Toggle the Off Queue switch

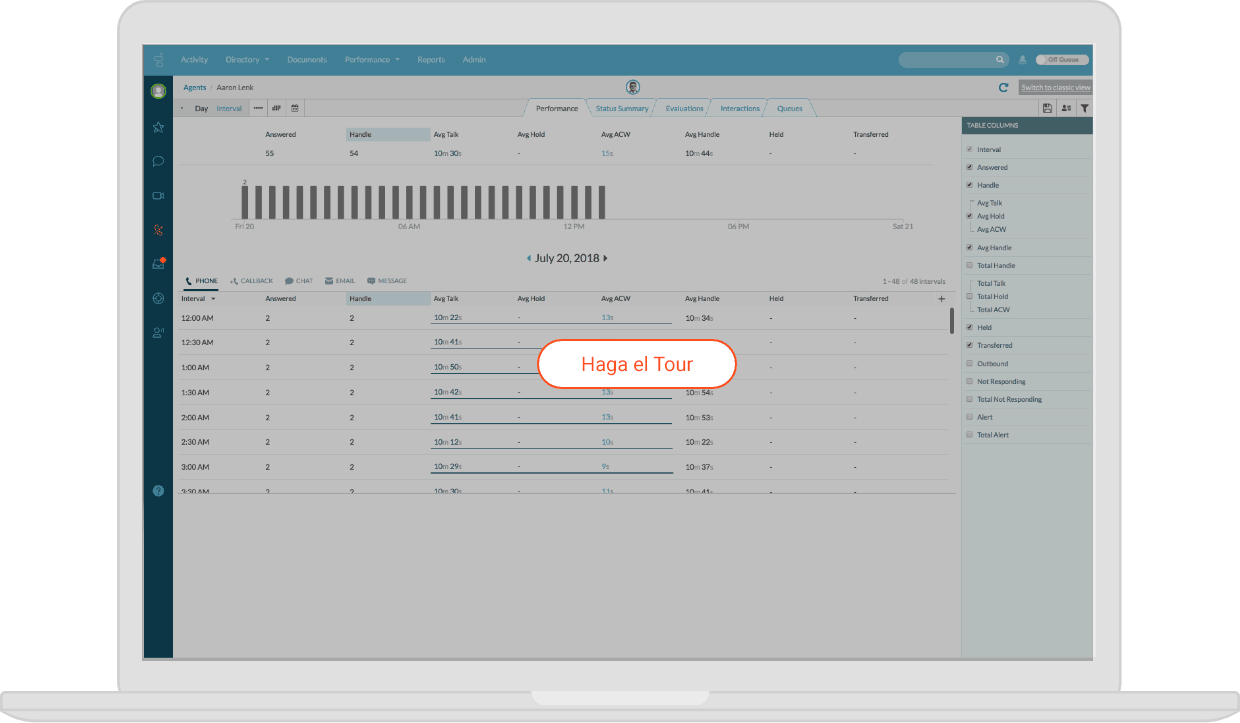coord(1061,59)
